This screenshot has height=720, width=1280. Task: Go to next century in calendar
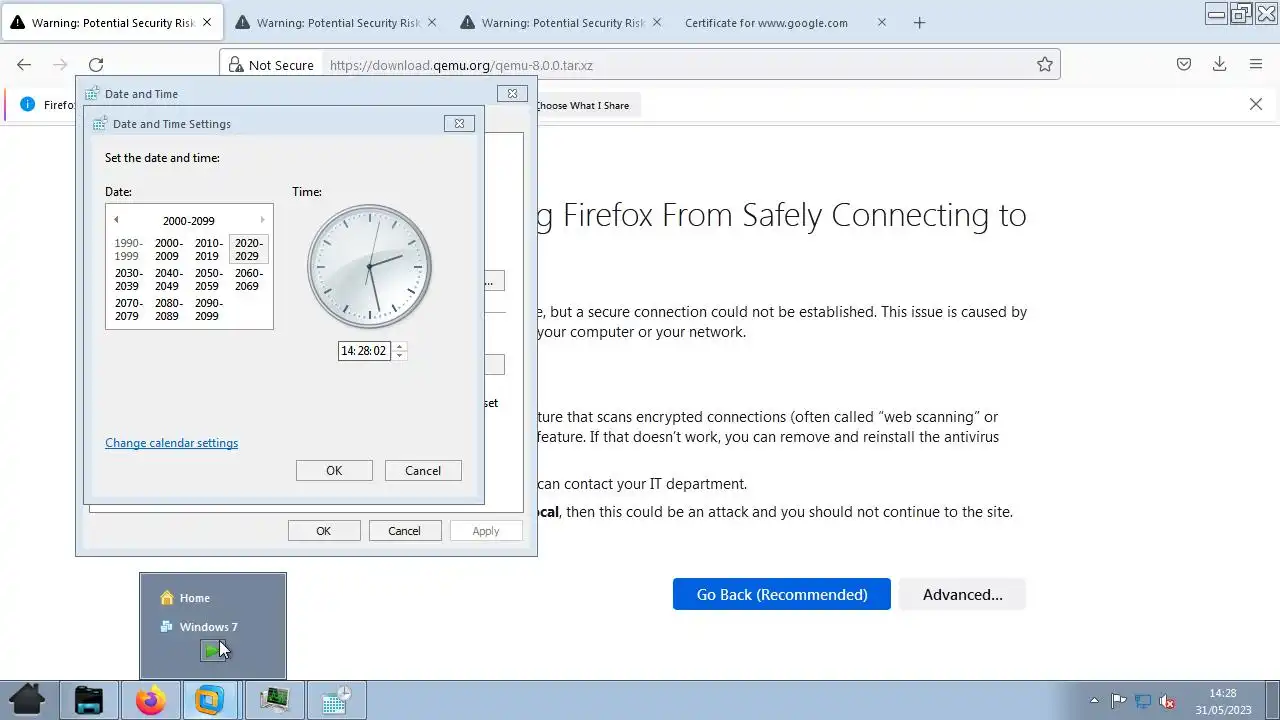point(262,220)
